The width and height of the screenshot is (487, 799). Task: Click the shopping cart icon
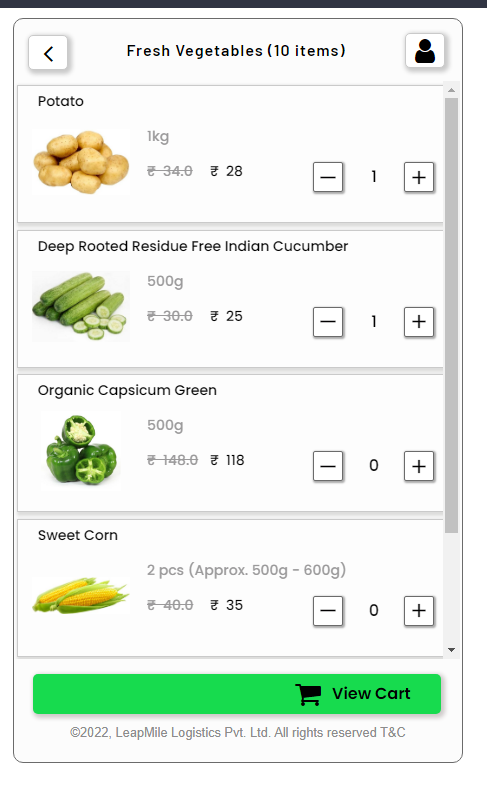(x=308, y=694)
